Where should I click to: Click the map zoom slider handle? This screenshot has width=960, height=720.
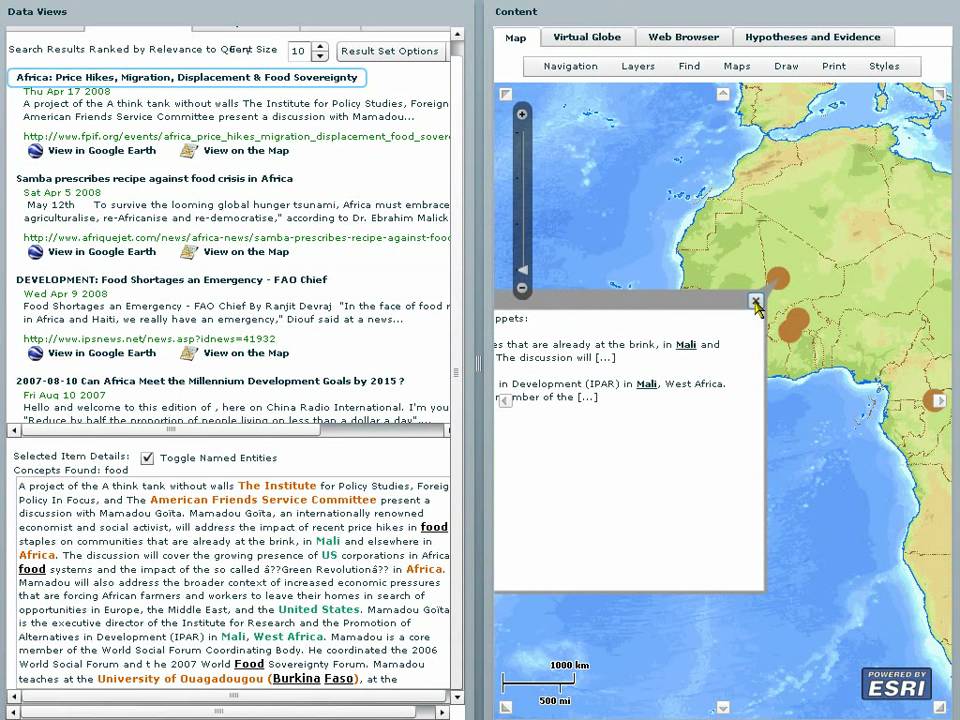pos(522,270)
